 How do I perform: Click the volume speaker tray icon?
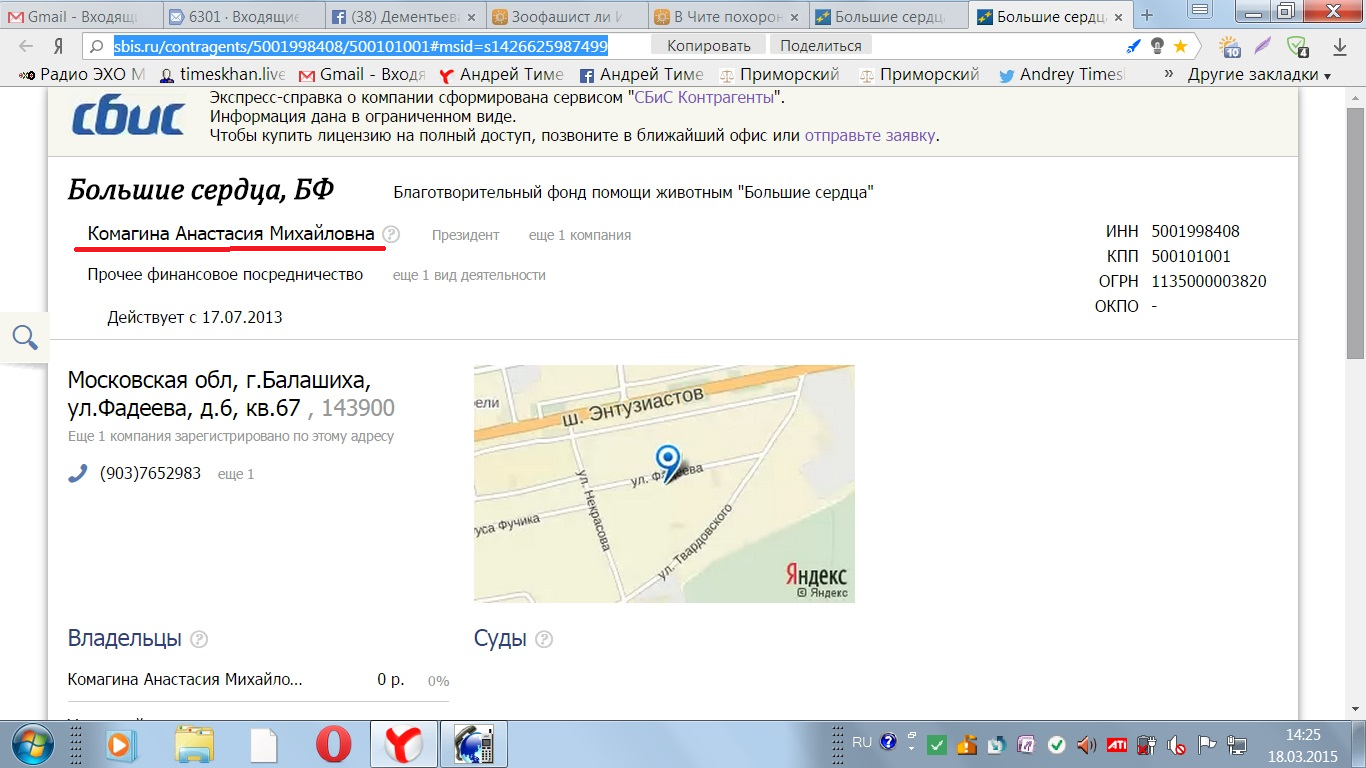(1086, 745)
